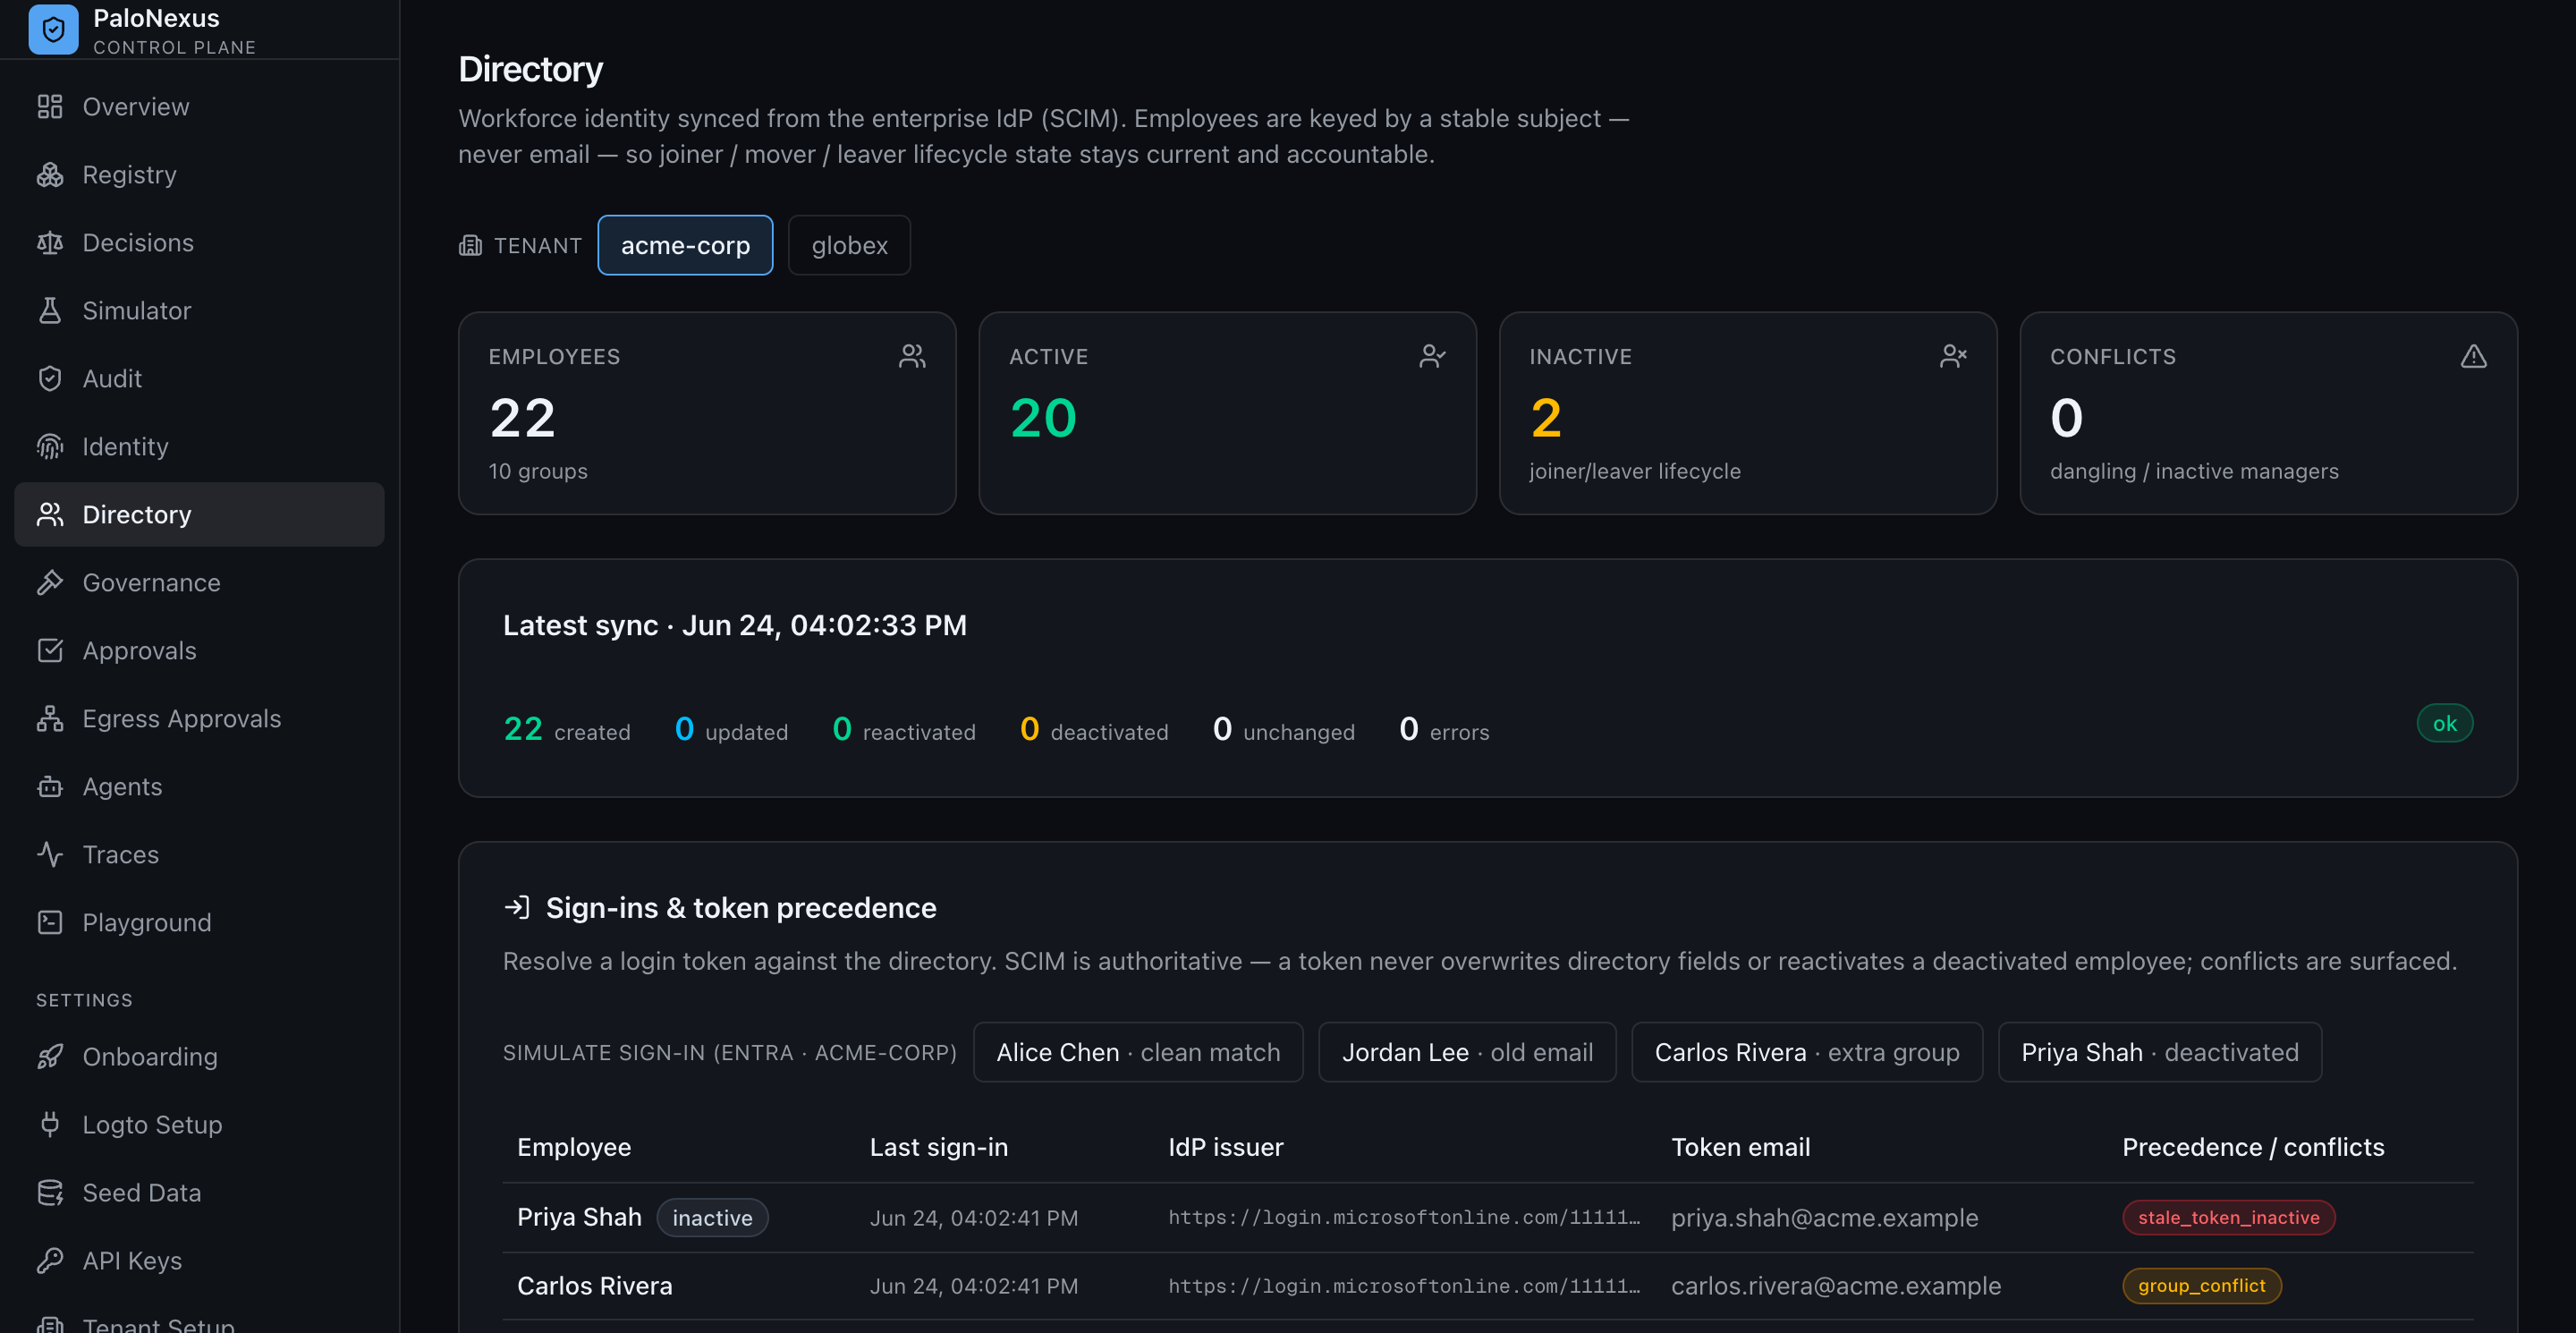Click the user-x icon on Inactive card
Viewport: 2576px width, 1333px height.
coord(1953,357)
